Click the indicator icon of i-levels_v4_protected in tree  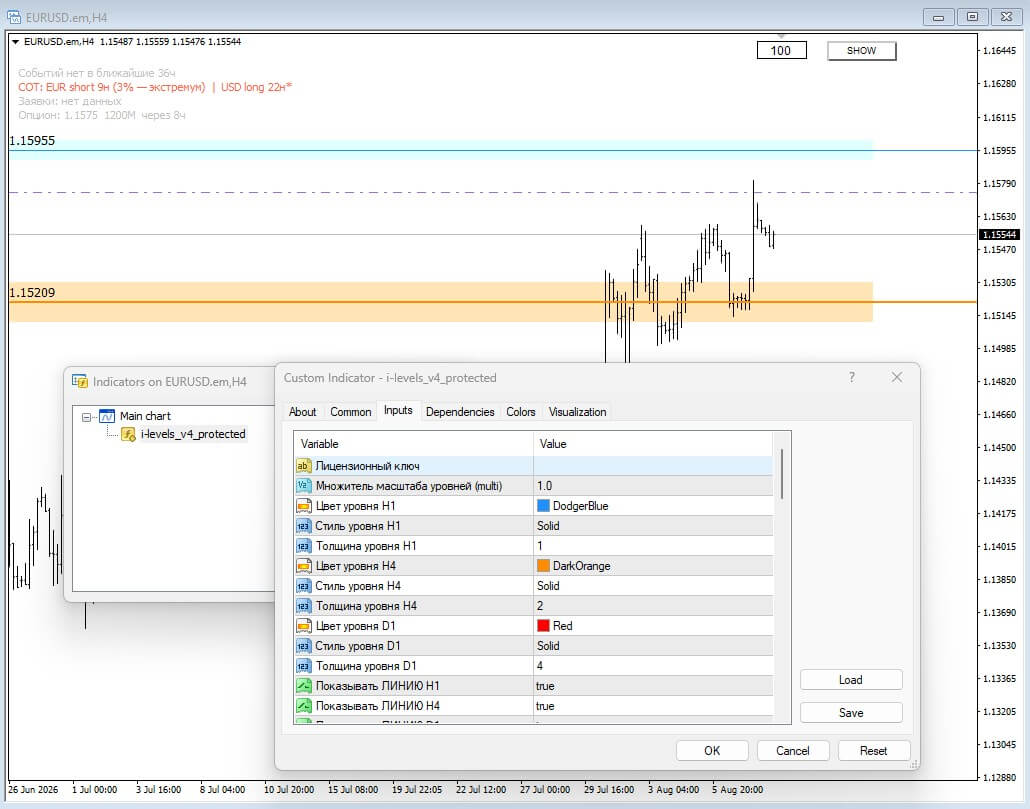point(128,434)
